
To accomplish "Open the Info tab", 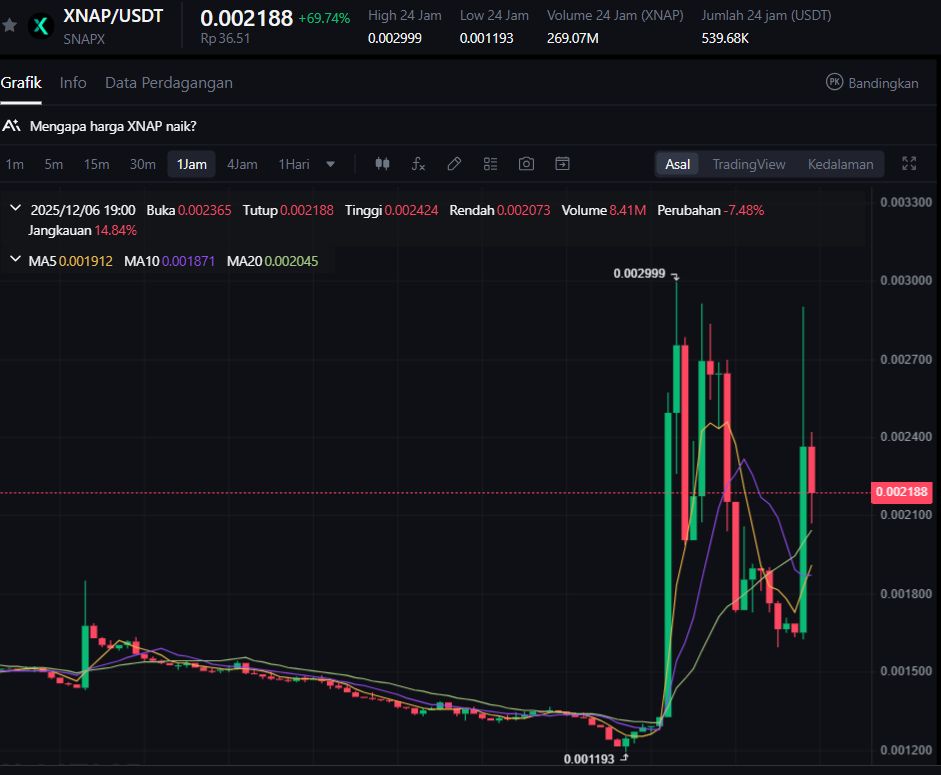I will point(73,83).
